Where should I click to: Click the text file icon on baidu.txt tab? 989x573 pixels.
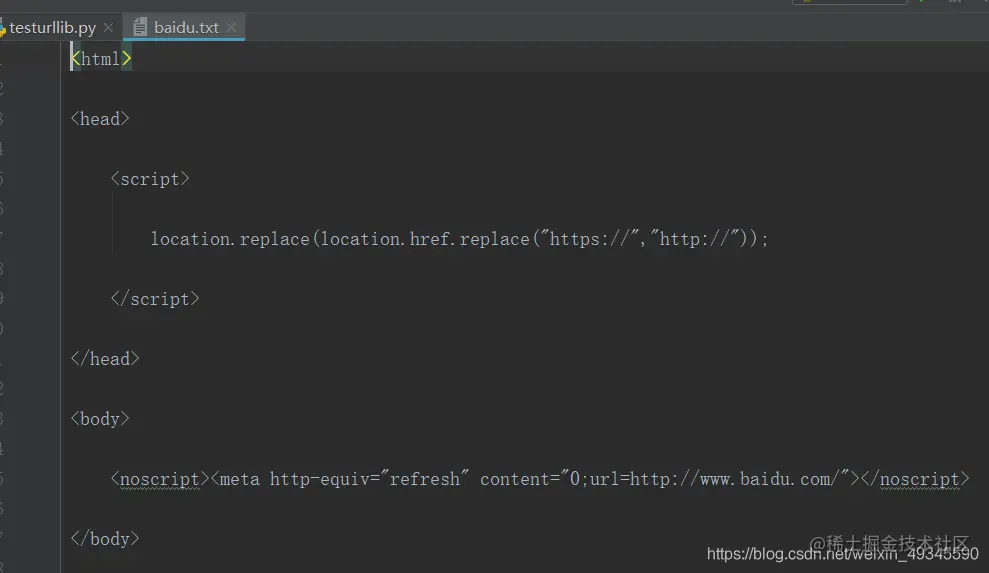click(x=140, y=27)
